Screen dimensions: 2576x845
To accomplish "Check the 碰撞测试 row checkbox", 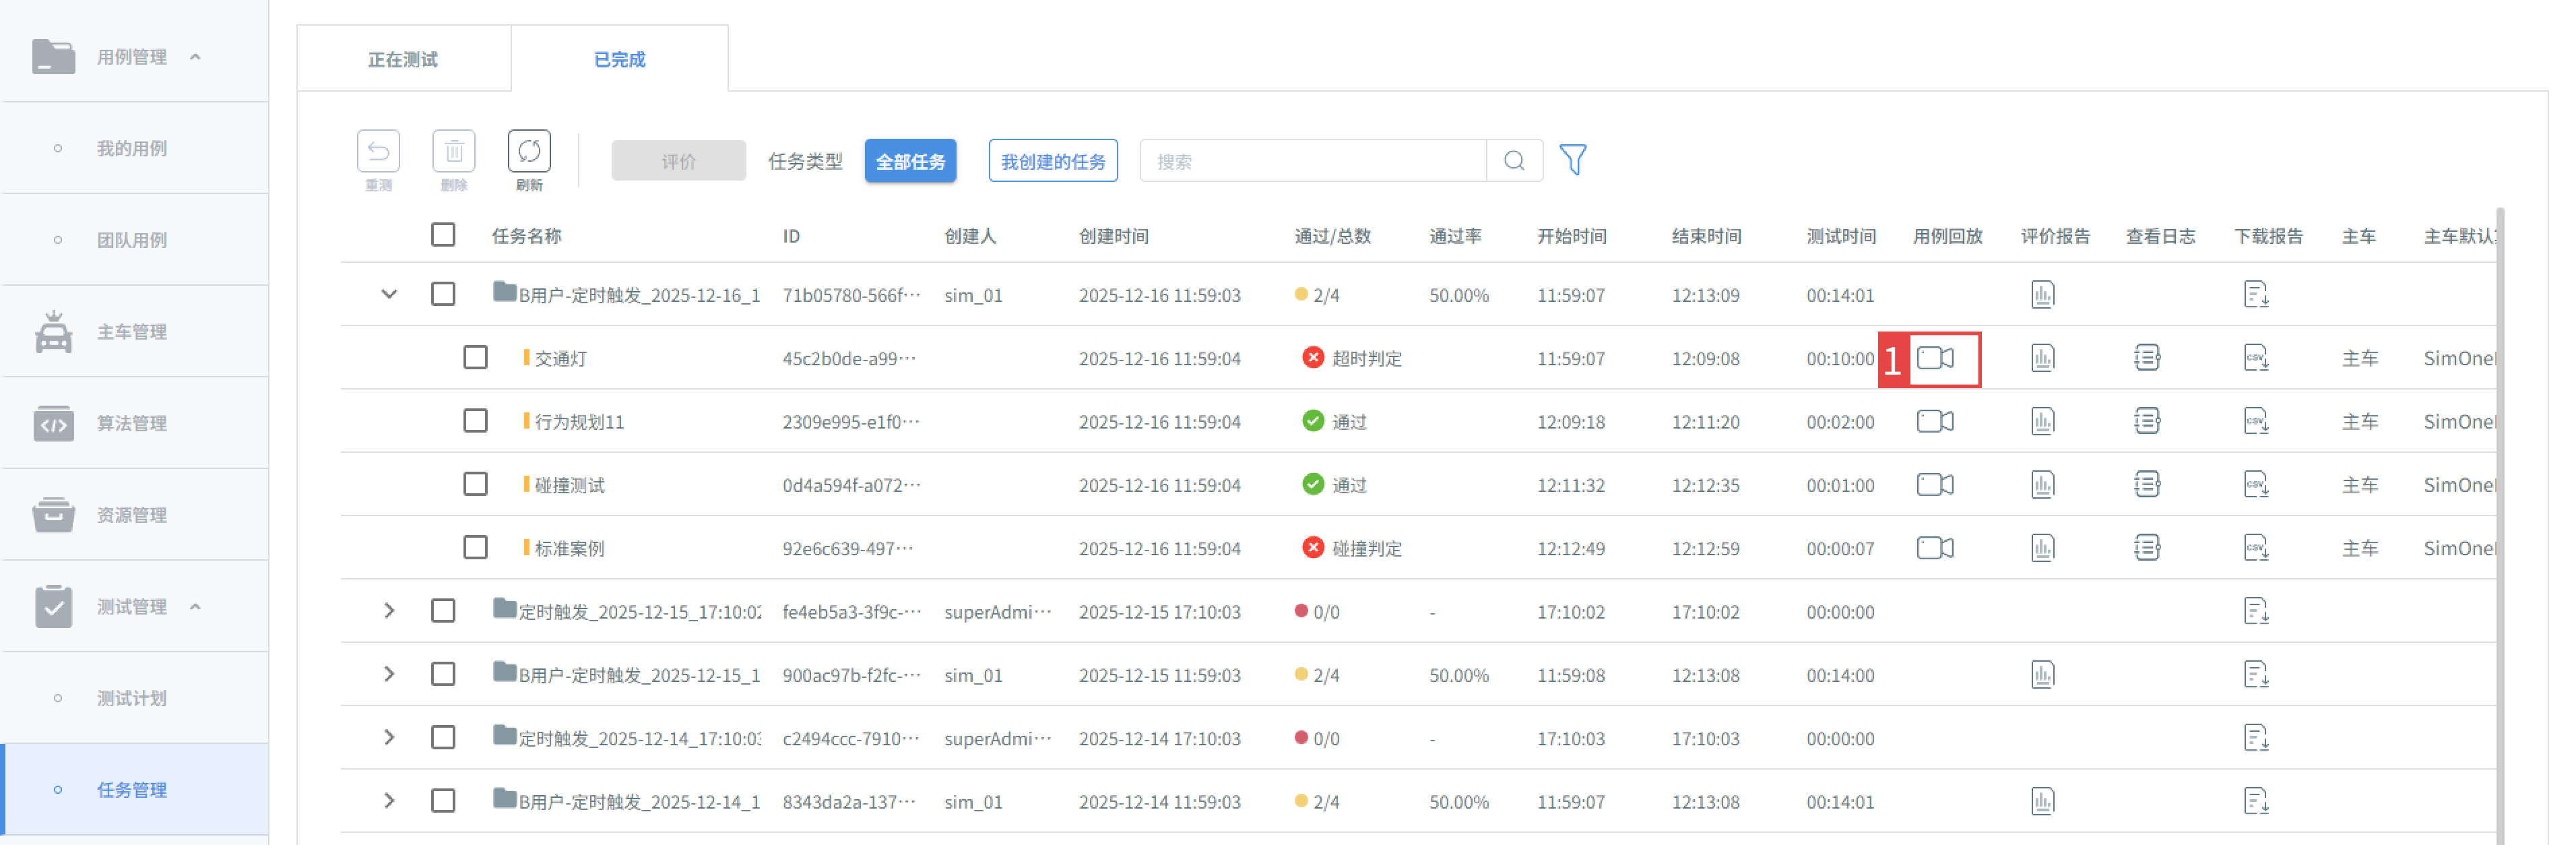I will (475, 484).
